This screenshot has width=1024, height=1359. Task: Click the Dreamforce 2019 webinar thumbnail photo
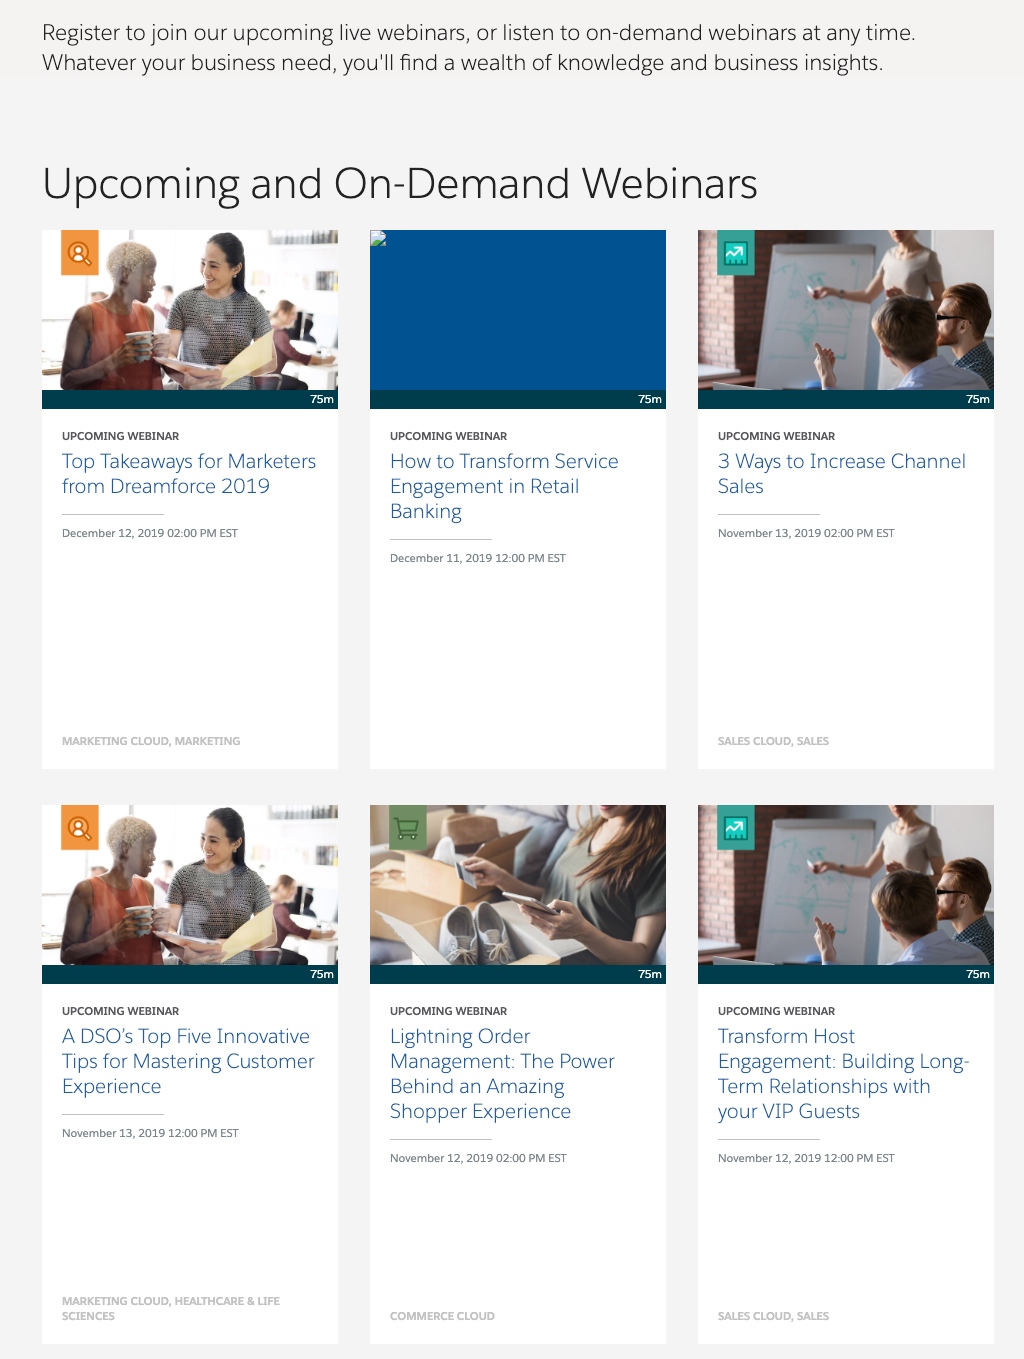coord(190,310)
